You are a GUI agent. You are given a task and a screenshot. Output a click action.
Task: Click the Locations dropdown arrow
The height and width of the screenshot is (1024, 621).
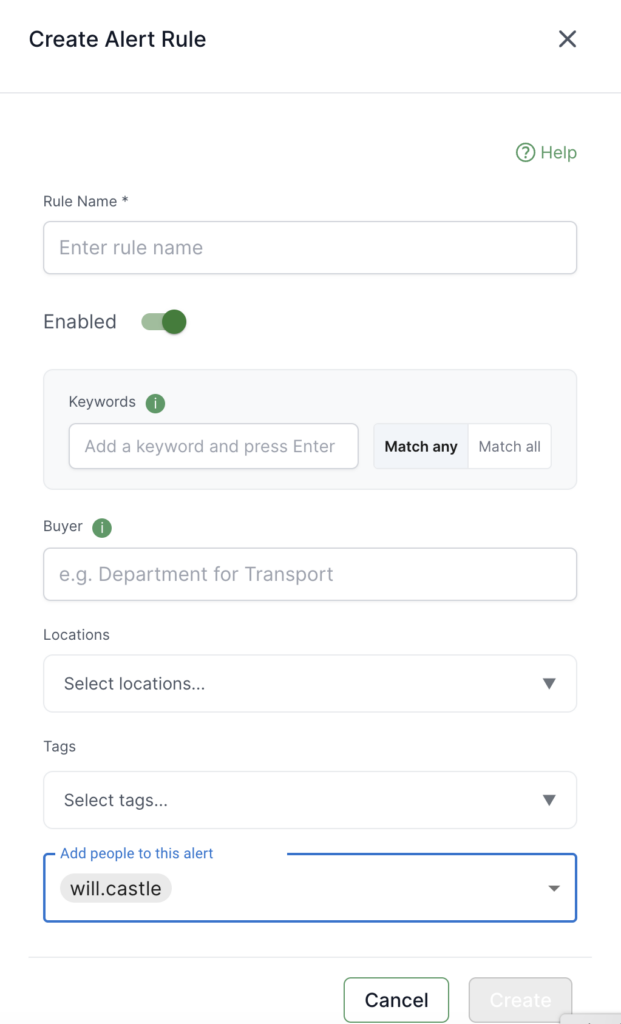[548, 684]
